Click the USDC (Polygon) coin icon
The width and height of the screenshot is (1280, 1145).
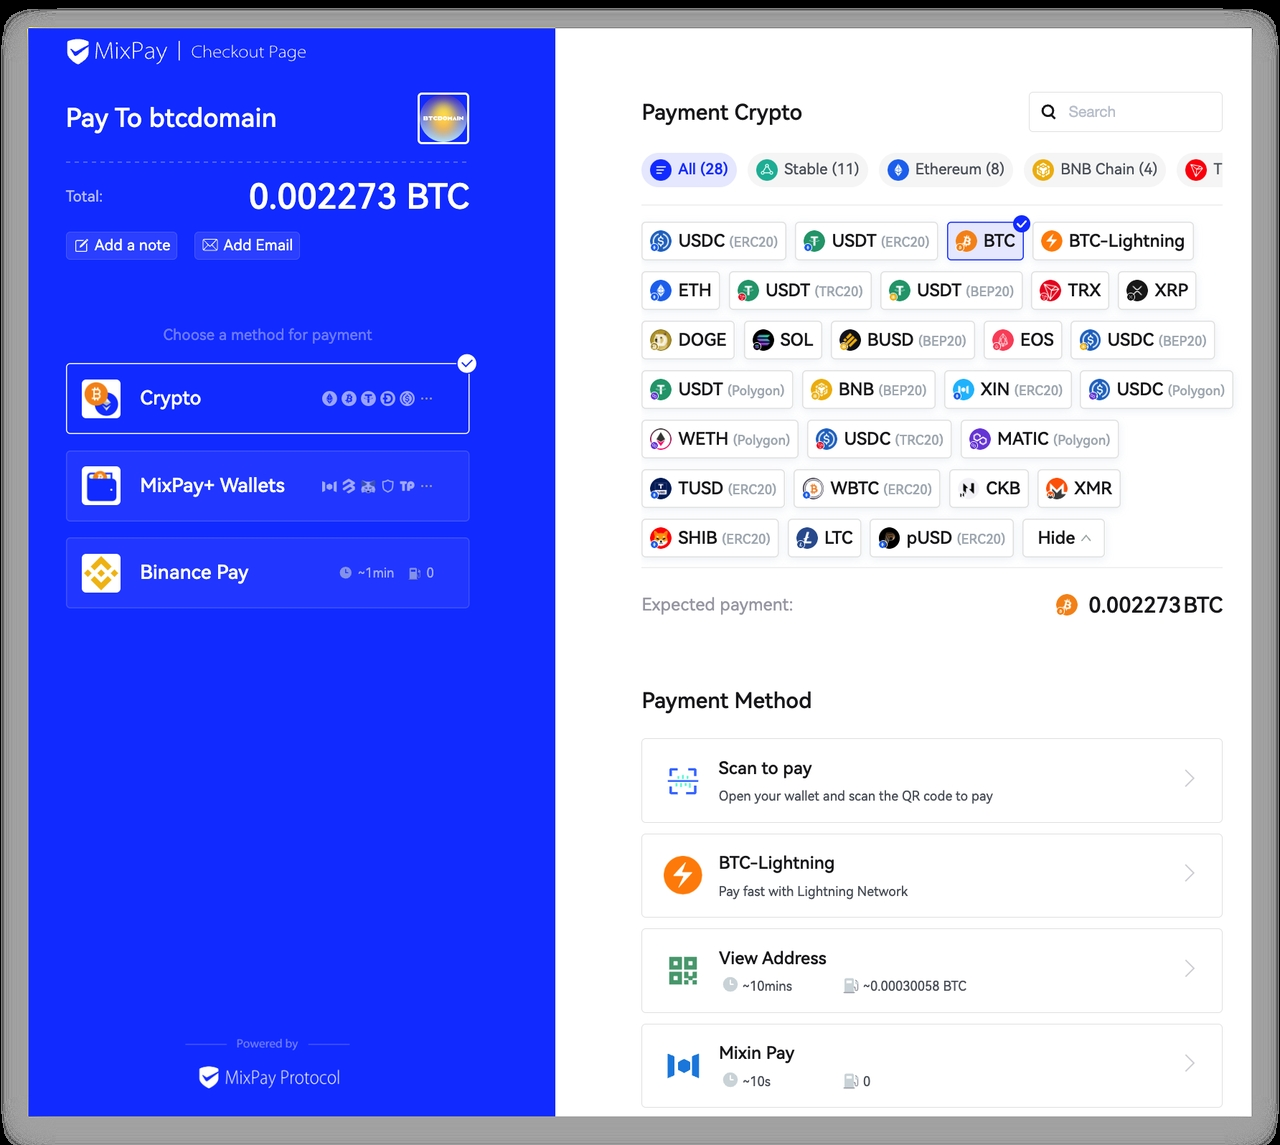[x=1099, y=390]
